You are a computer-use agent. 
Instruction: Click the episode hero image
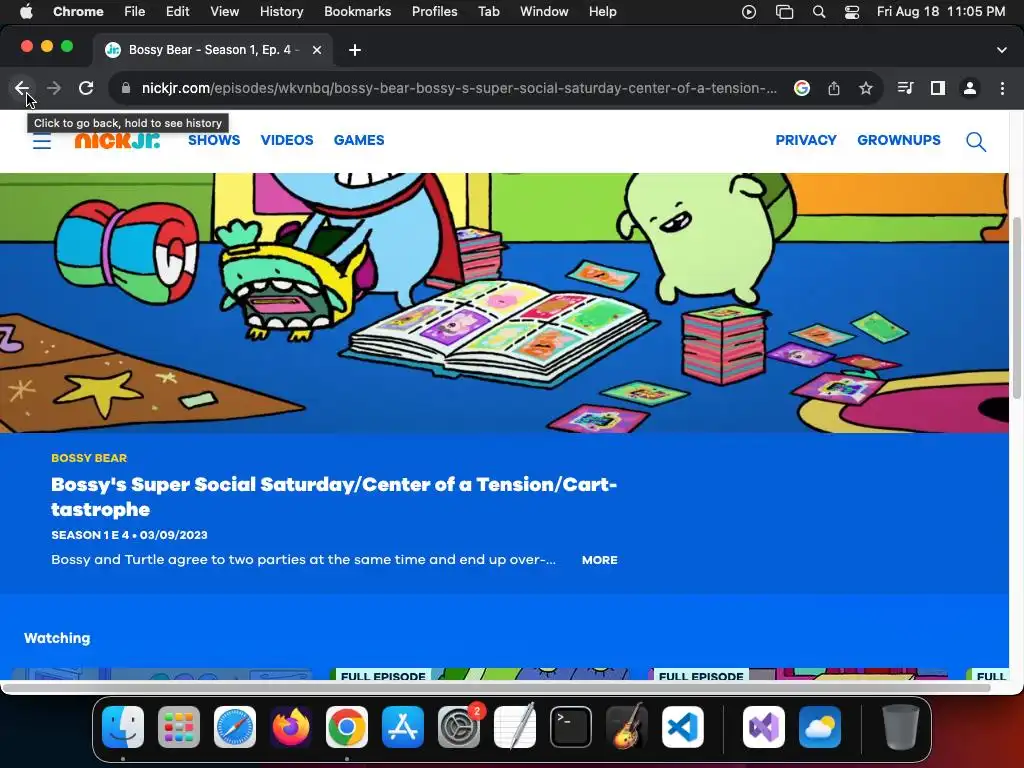[x=504, y=303]
